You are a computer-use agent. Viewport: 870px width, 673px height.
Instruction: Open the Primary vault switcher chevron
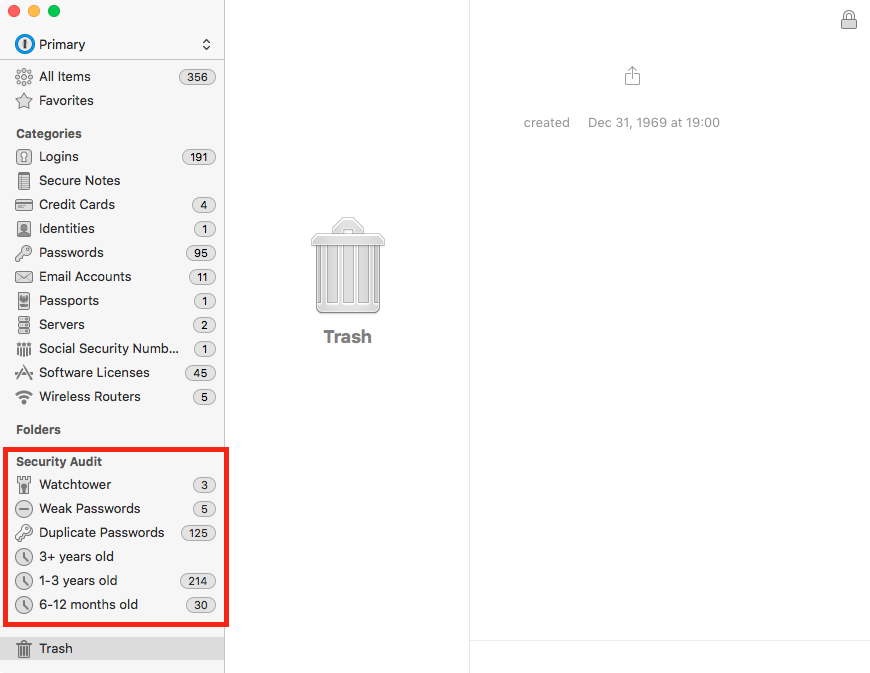(x=206, y=44)
